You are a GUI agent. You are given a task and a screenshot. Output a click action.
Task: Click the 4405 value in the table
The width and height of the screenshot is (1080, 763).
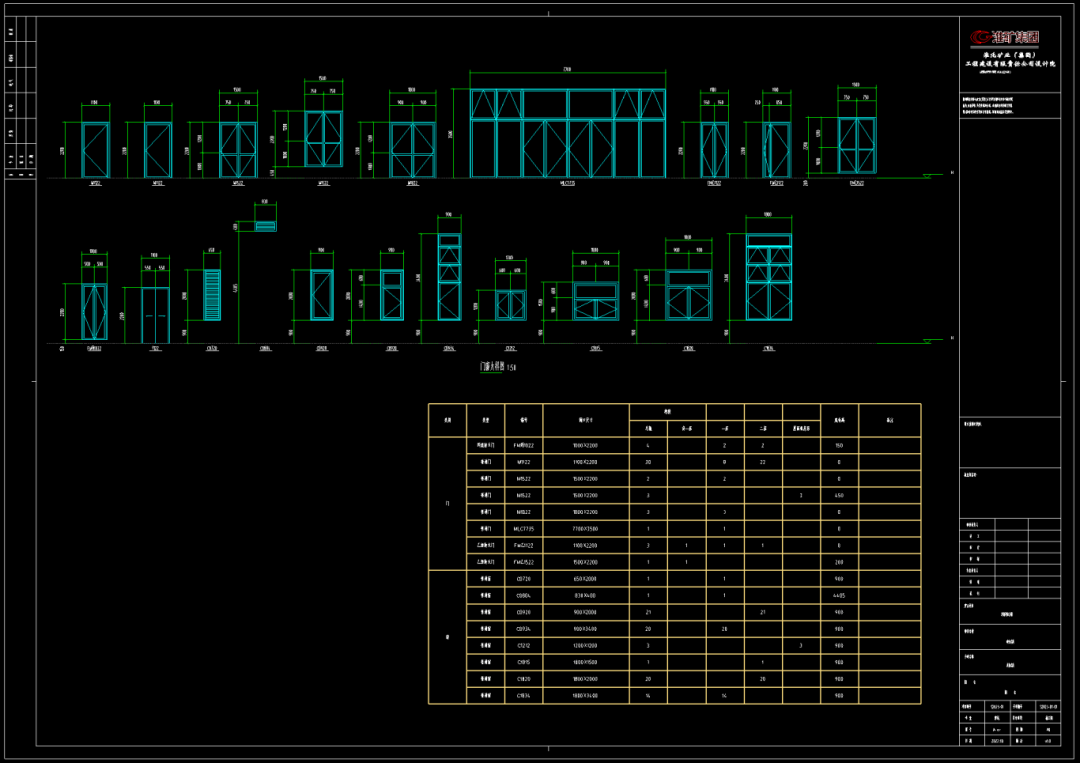[x=839, y=595]
